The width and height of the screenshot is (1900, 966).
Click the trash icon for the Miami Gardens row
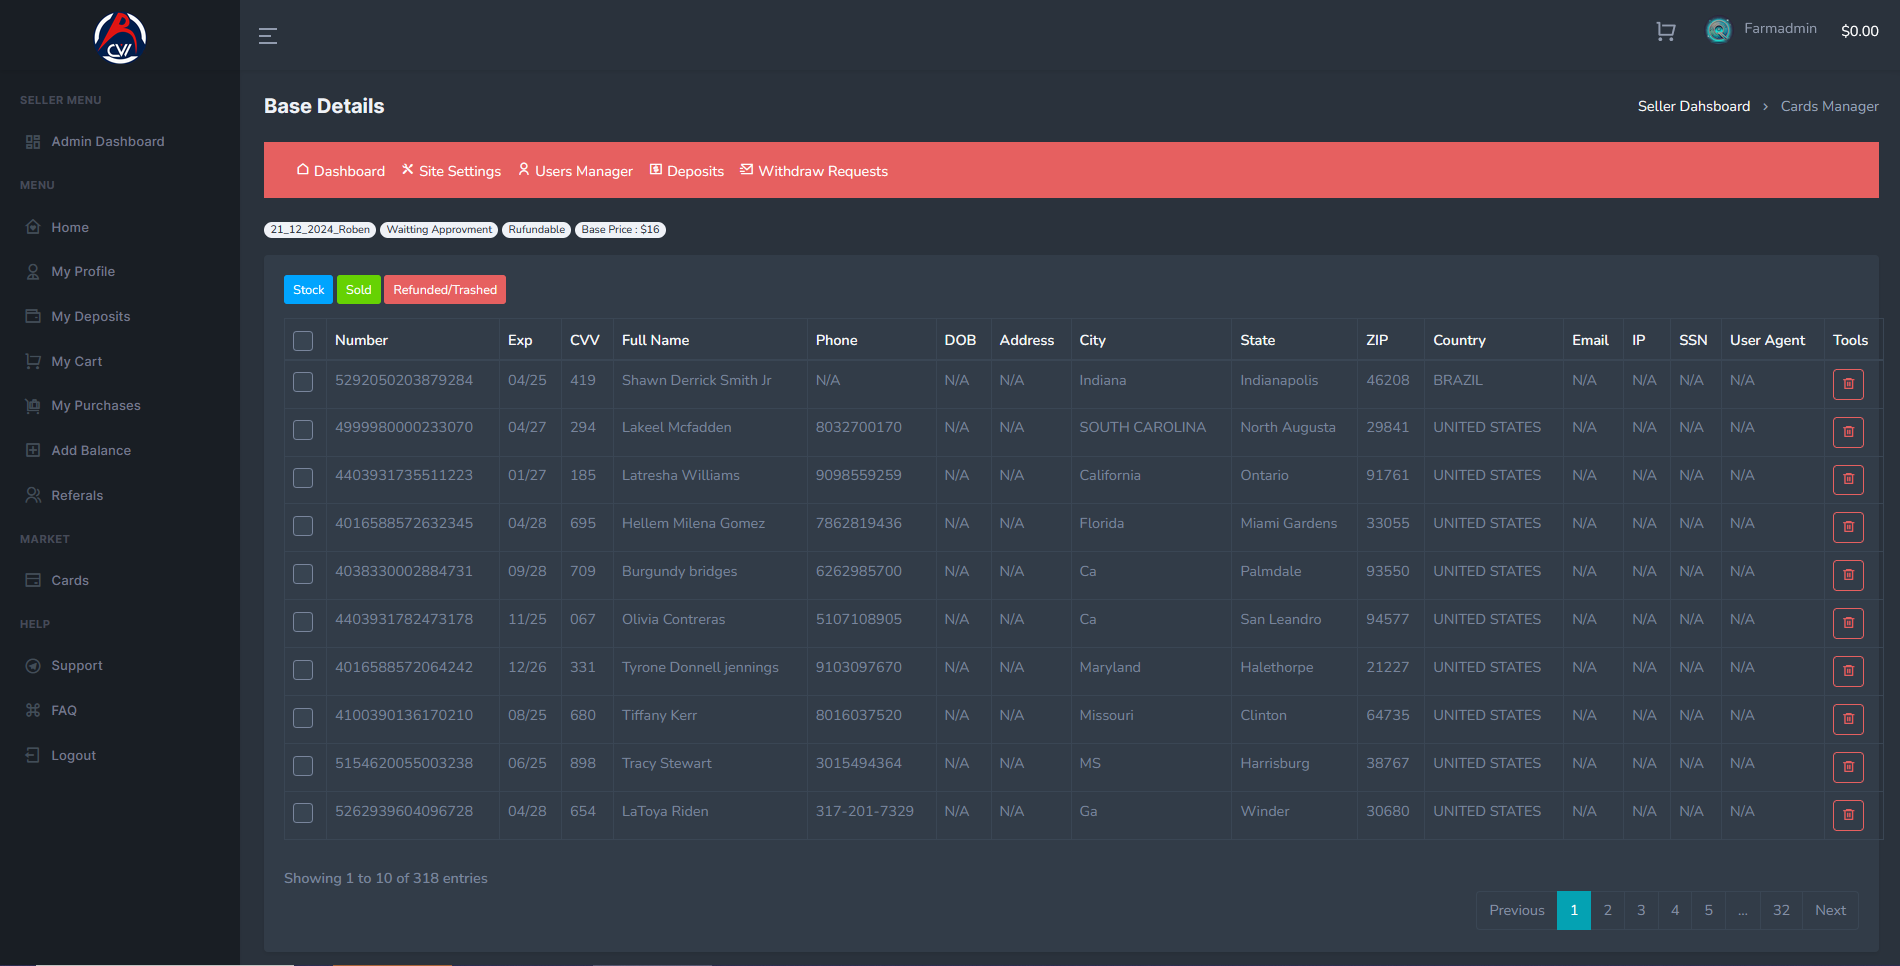tap(1848, 527)
